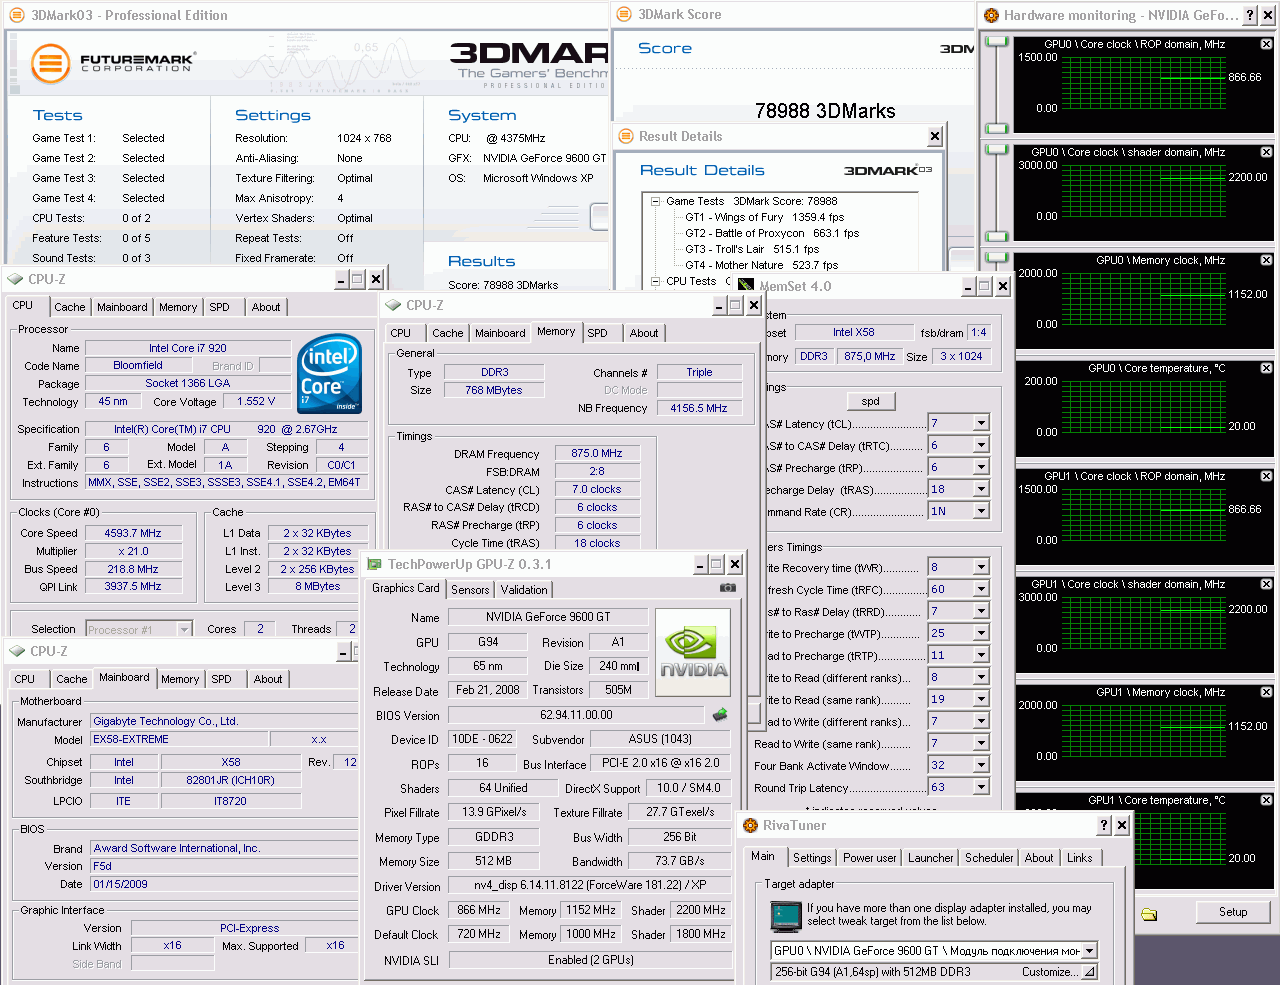The width and height of the screenshot is (1280, 985).
Task: Open the Write to Precharge (tWTP) dropdown
Action: click(x=981, y=633)
